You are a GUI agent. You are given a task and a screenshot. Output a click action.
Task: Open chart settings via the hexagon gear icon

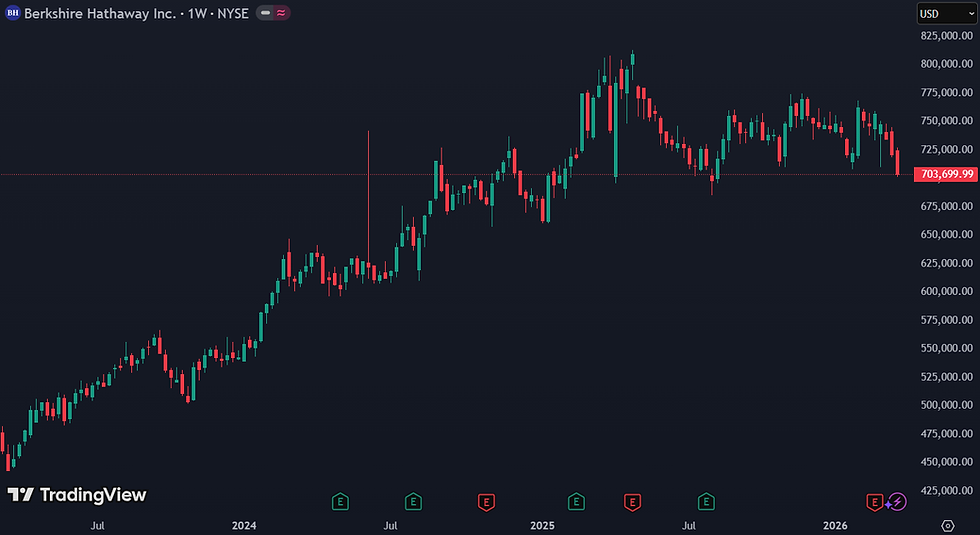pyautogui.click(x=948, y=526)
